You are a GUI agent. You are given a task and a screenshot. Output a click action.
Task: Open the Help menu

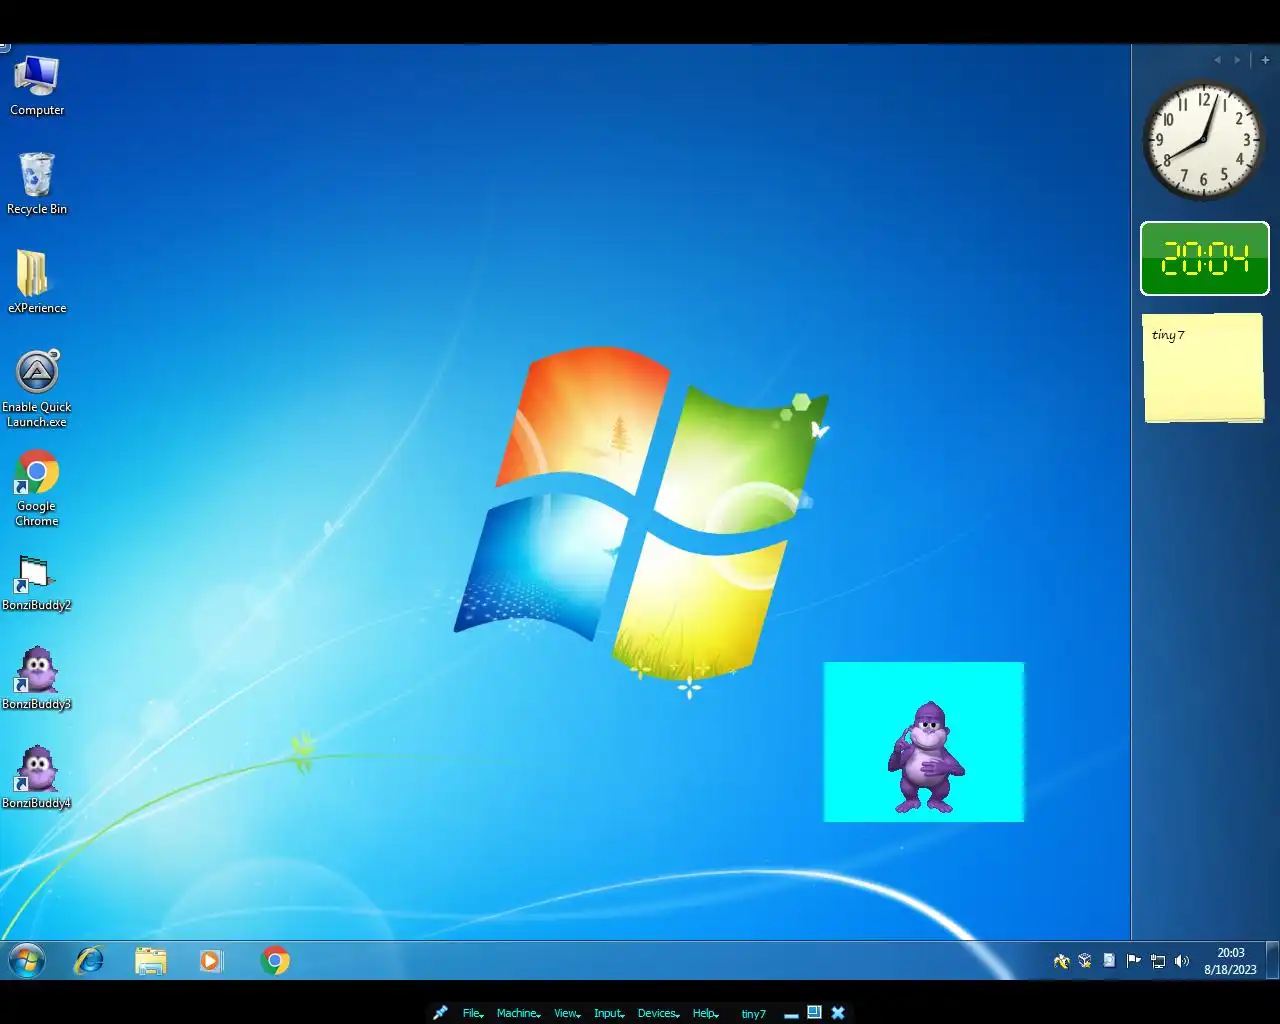[x=706, y=1013]
